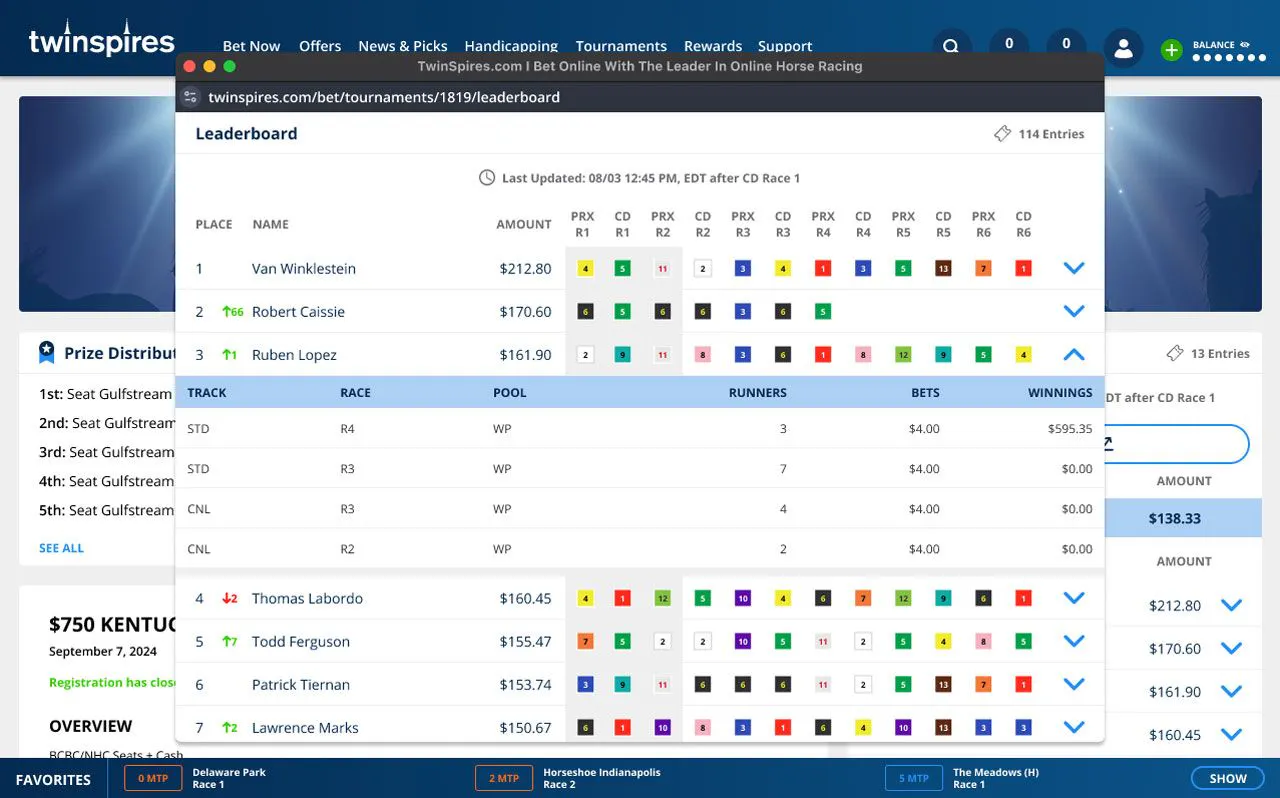The image size is (1280, 798).
Task: Click the ticket icon beside 114 Entries
Action: tap(1002, 134)
